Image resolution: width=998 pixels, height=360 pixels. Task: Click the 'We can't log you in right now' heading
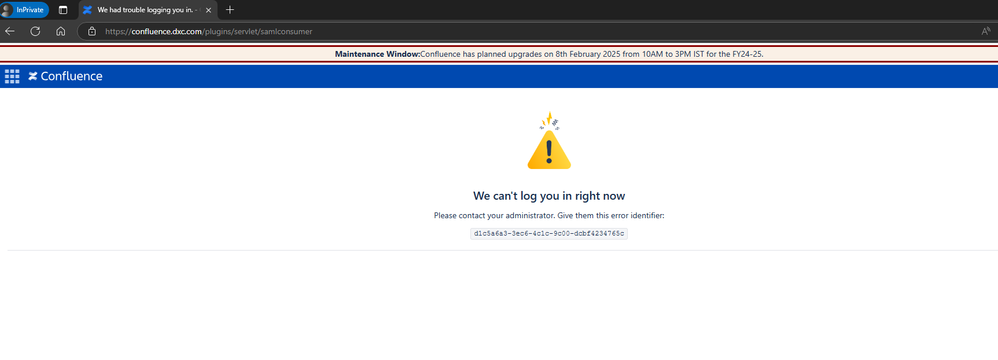point(549,196)
